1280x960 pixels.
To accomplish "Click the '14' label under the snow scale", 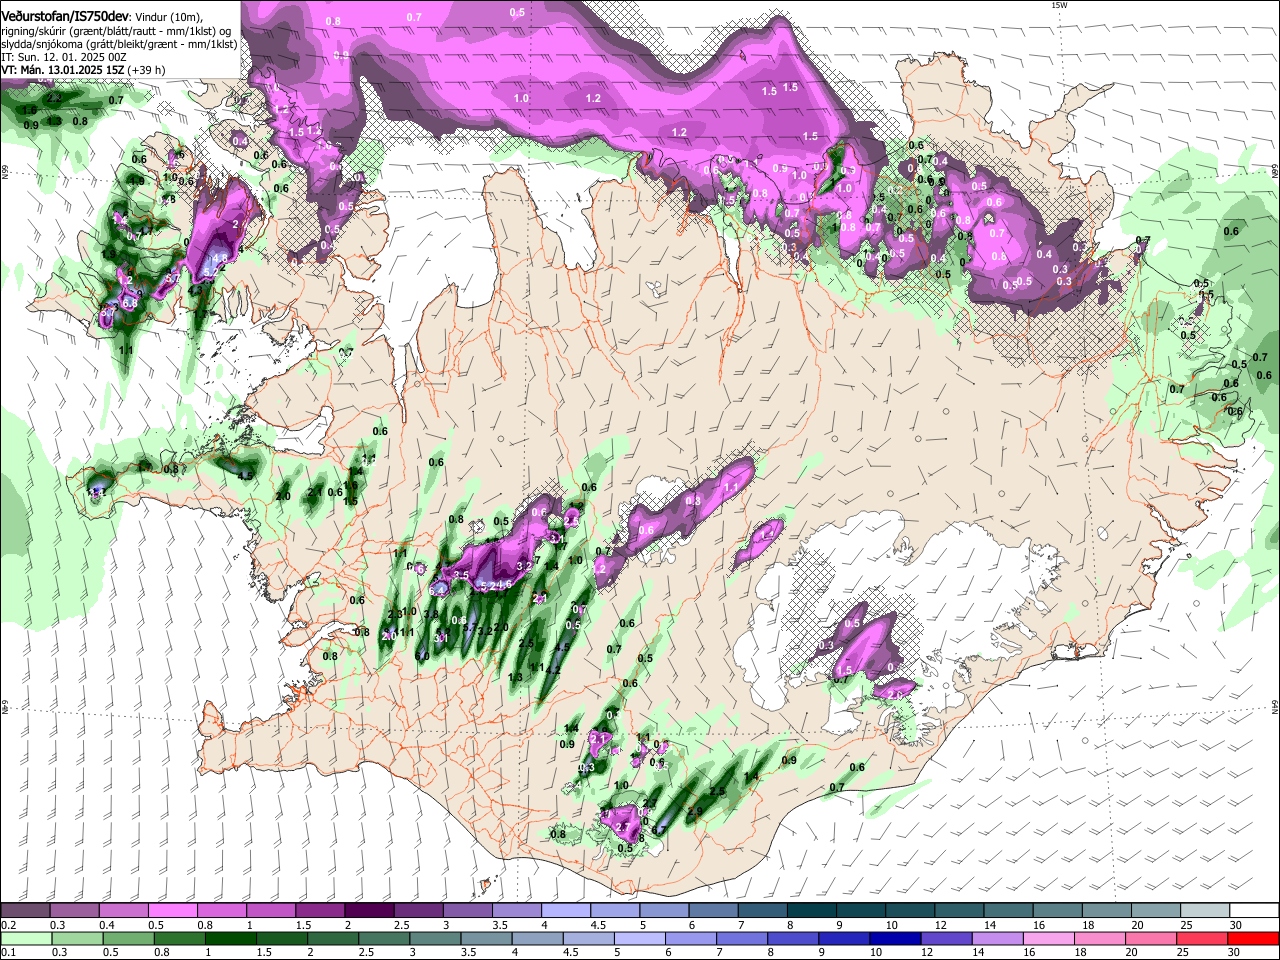I will point(990,925).
